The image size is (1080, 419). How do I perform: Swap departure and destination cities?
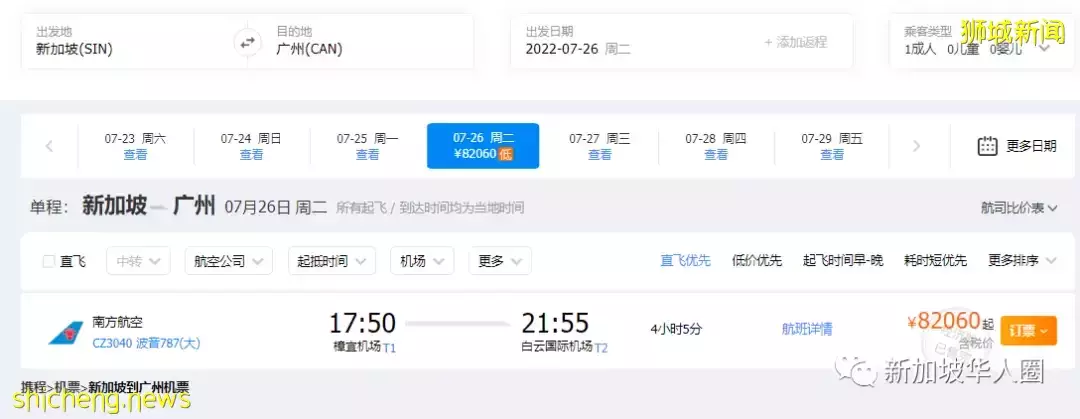tap(247, 42)
